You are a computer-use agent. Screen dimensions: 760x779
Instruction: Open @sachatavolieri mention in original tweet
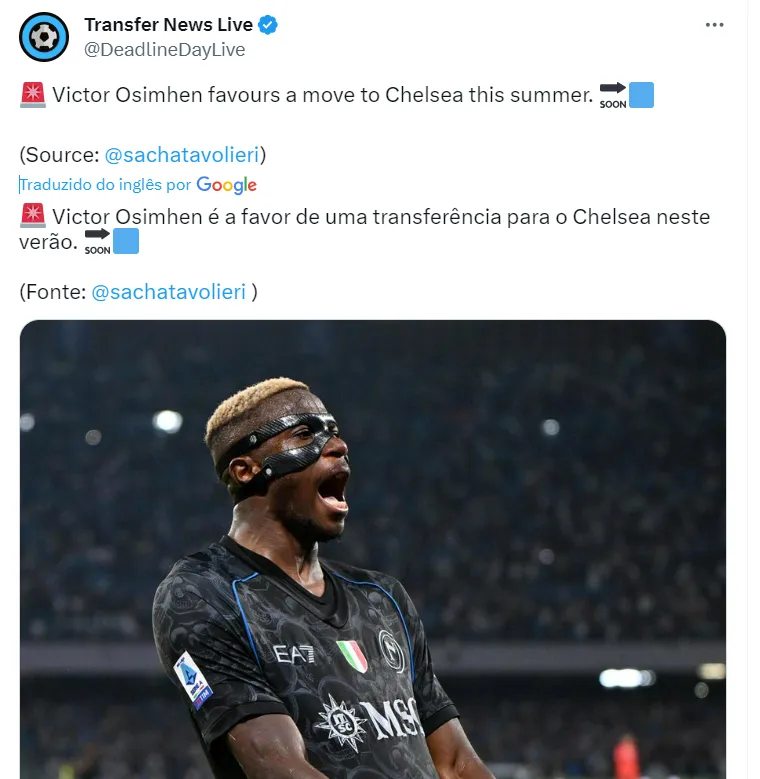click(x=182, y=155)
